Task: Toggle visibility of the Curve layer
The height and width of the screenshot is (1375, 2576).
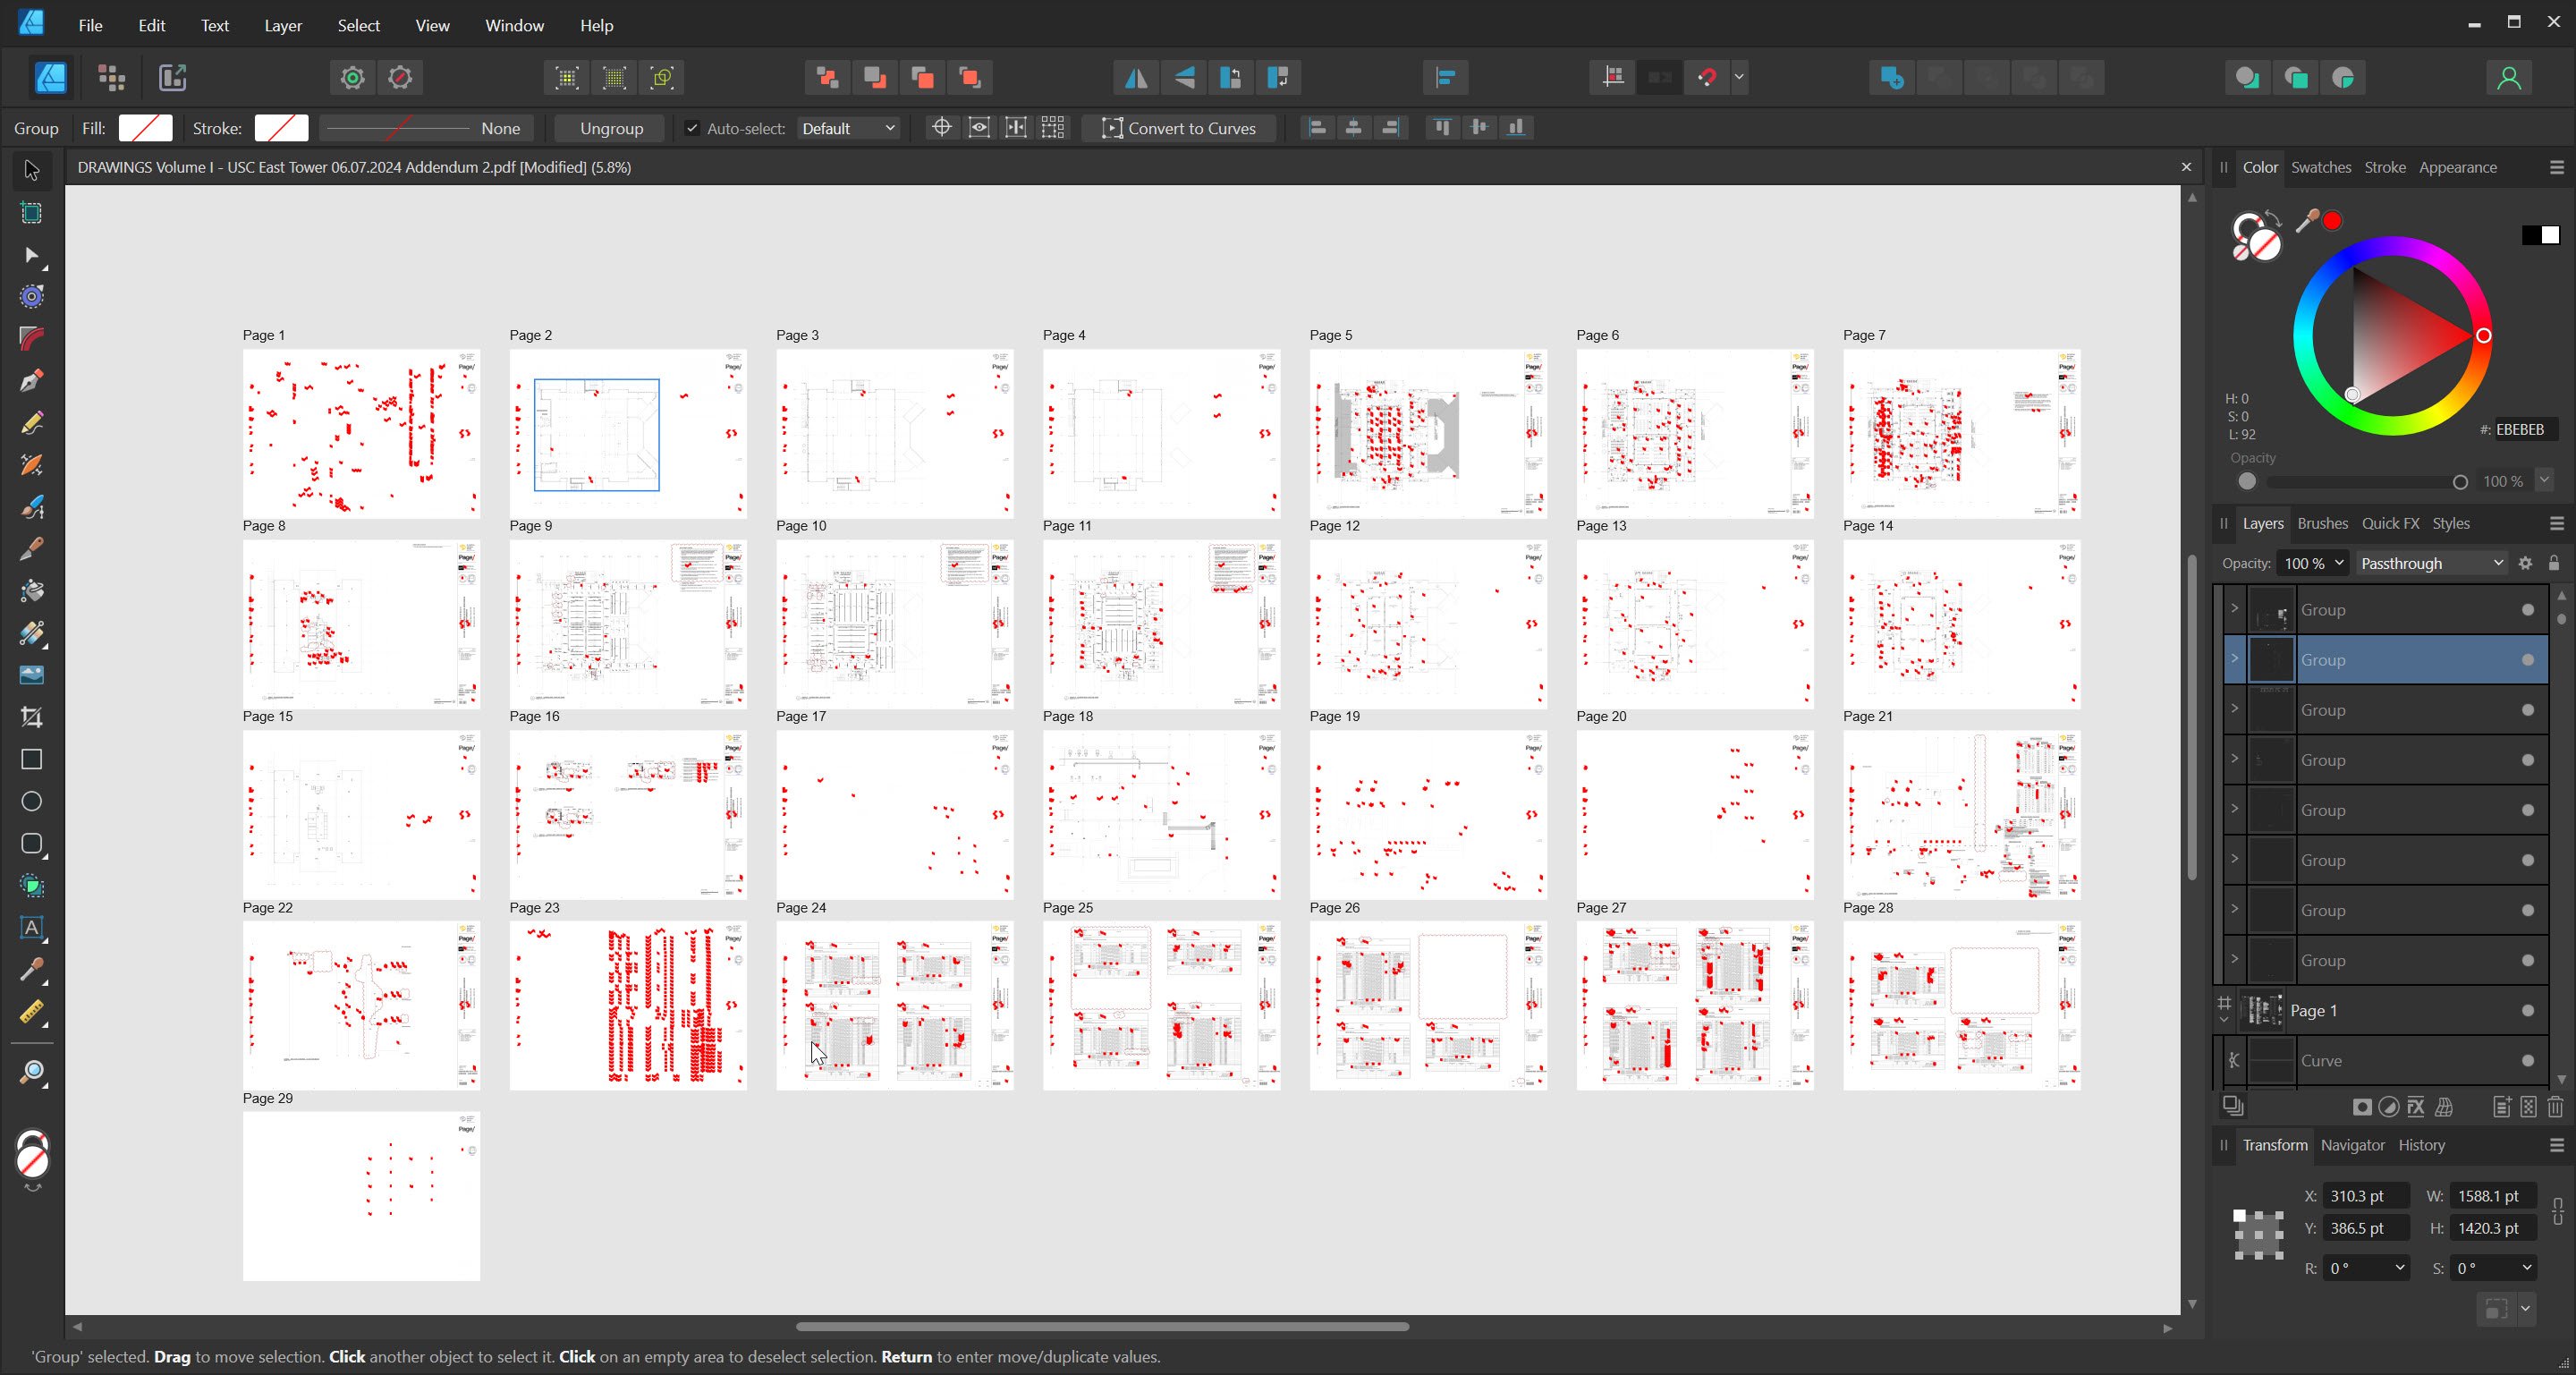Action: point(2527,1061)
